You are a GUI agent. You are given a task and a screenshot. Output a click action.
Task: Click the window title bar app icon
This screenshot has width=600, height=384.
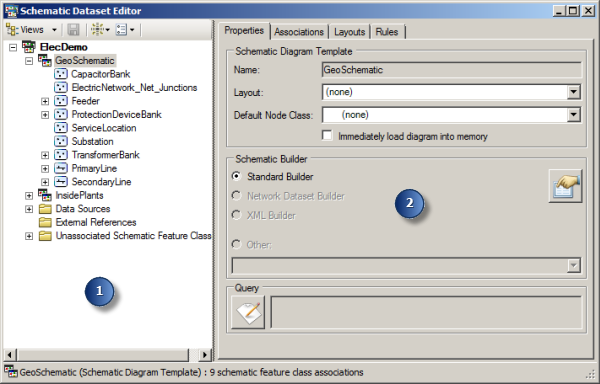coord(11,11)
